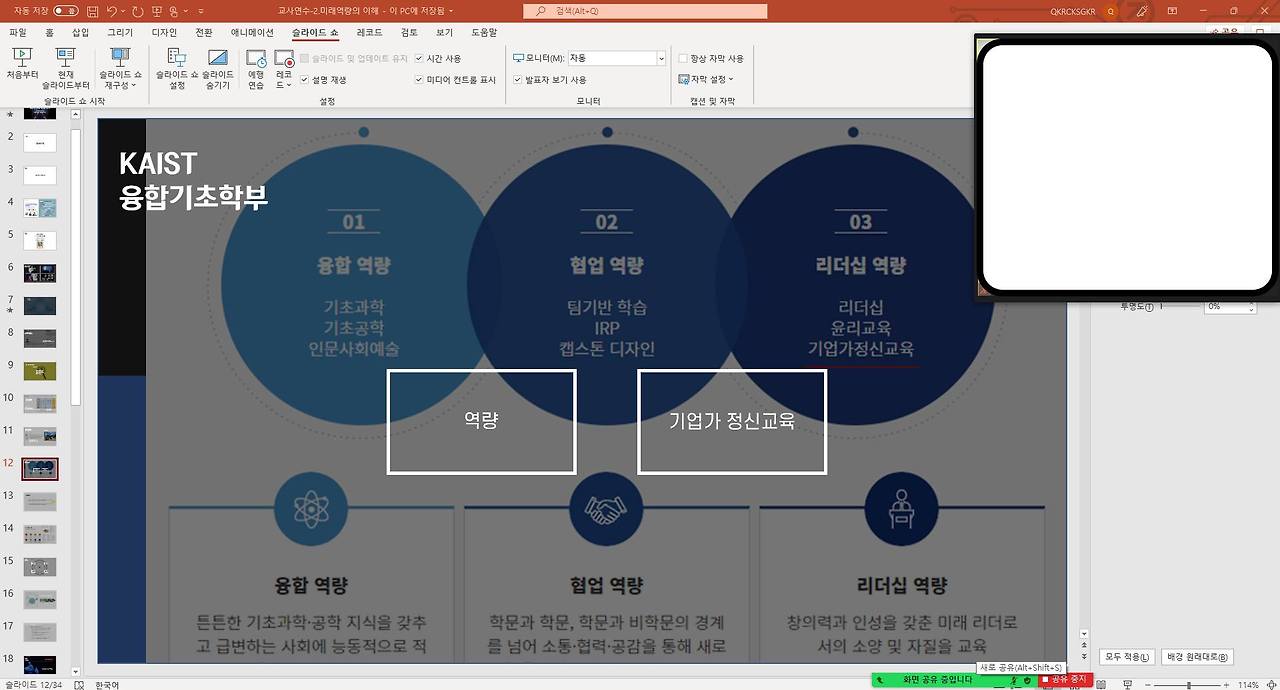This screenshot has height=690, width=1280.
Task: Click the Redo icon
Action: [138, 11]
